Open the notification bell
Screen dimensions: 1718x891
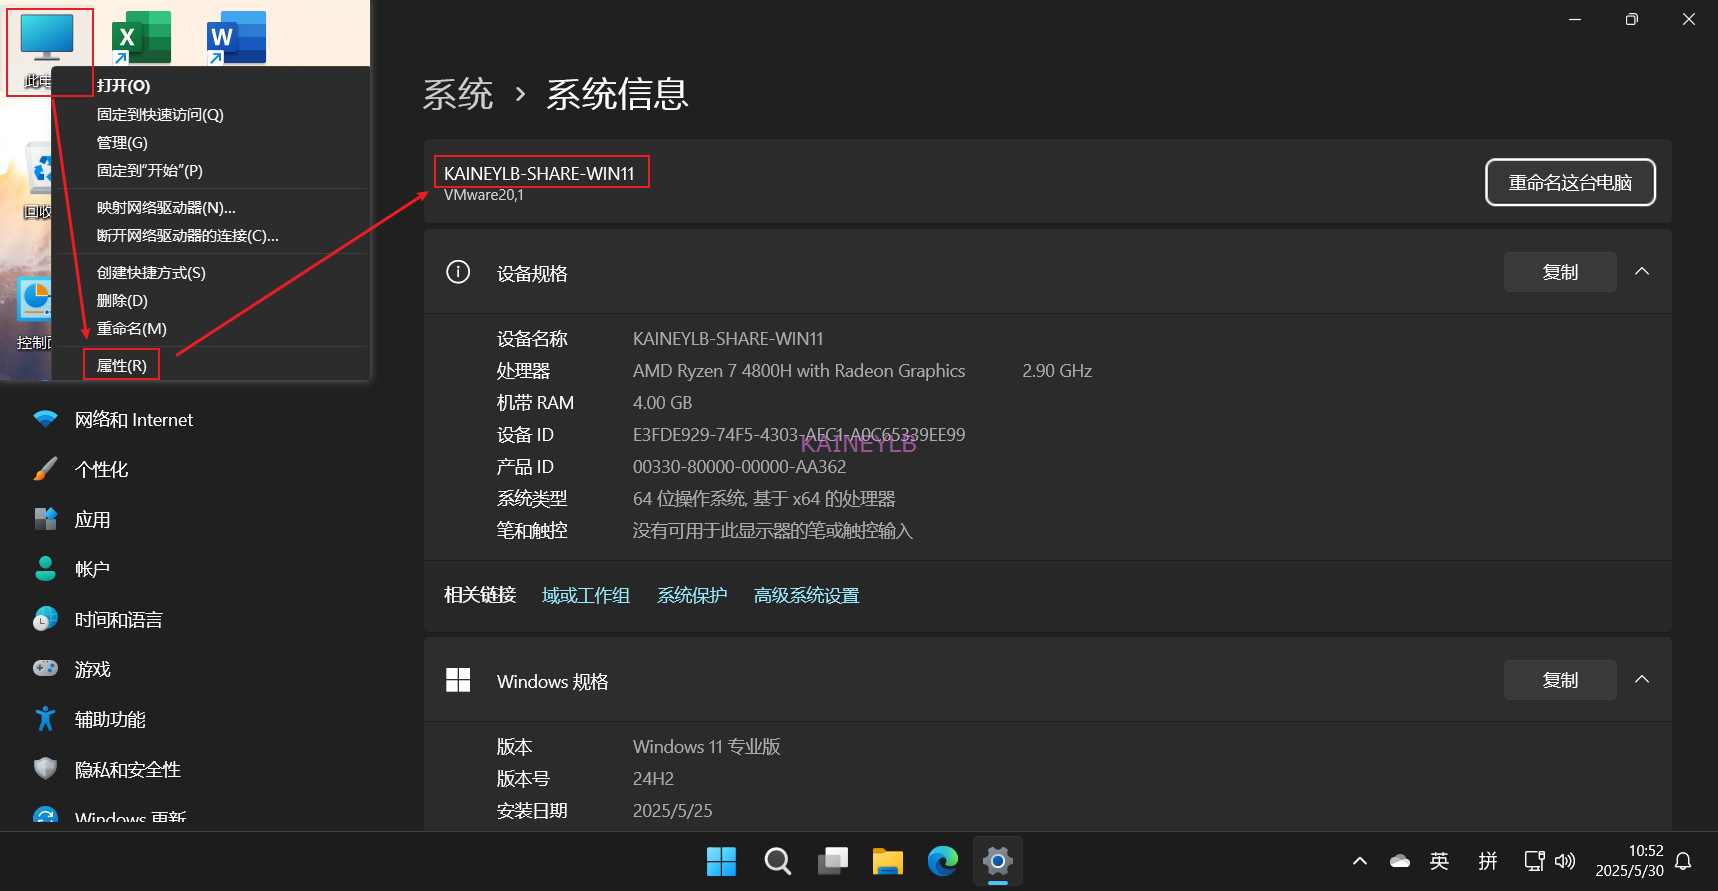1684,861
